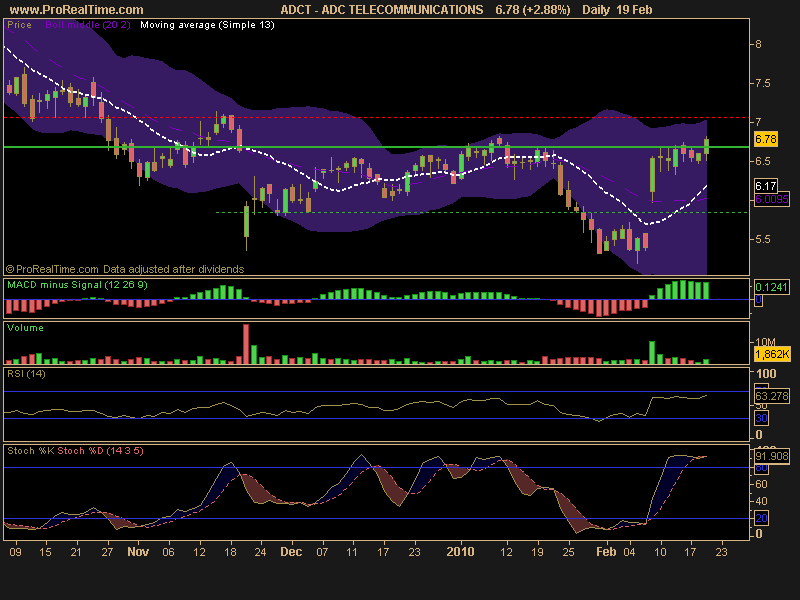
Task: Click the 19 date axis label
Action: [x=537, y=552]
